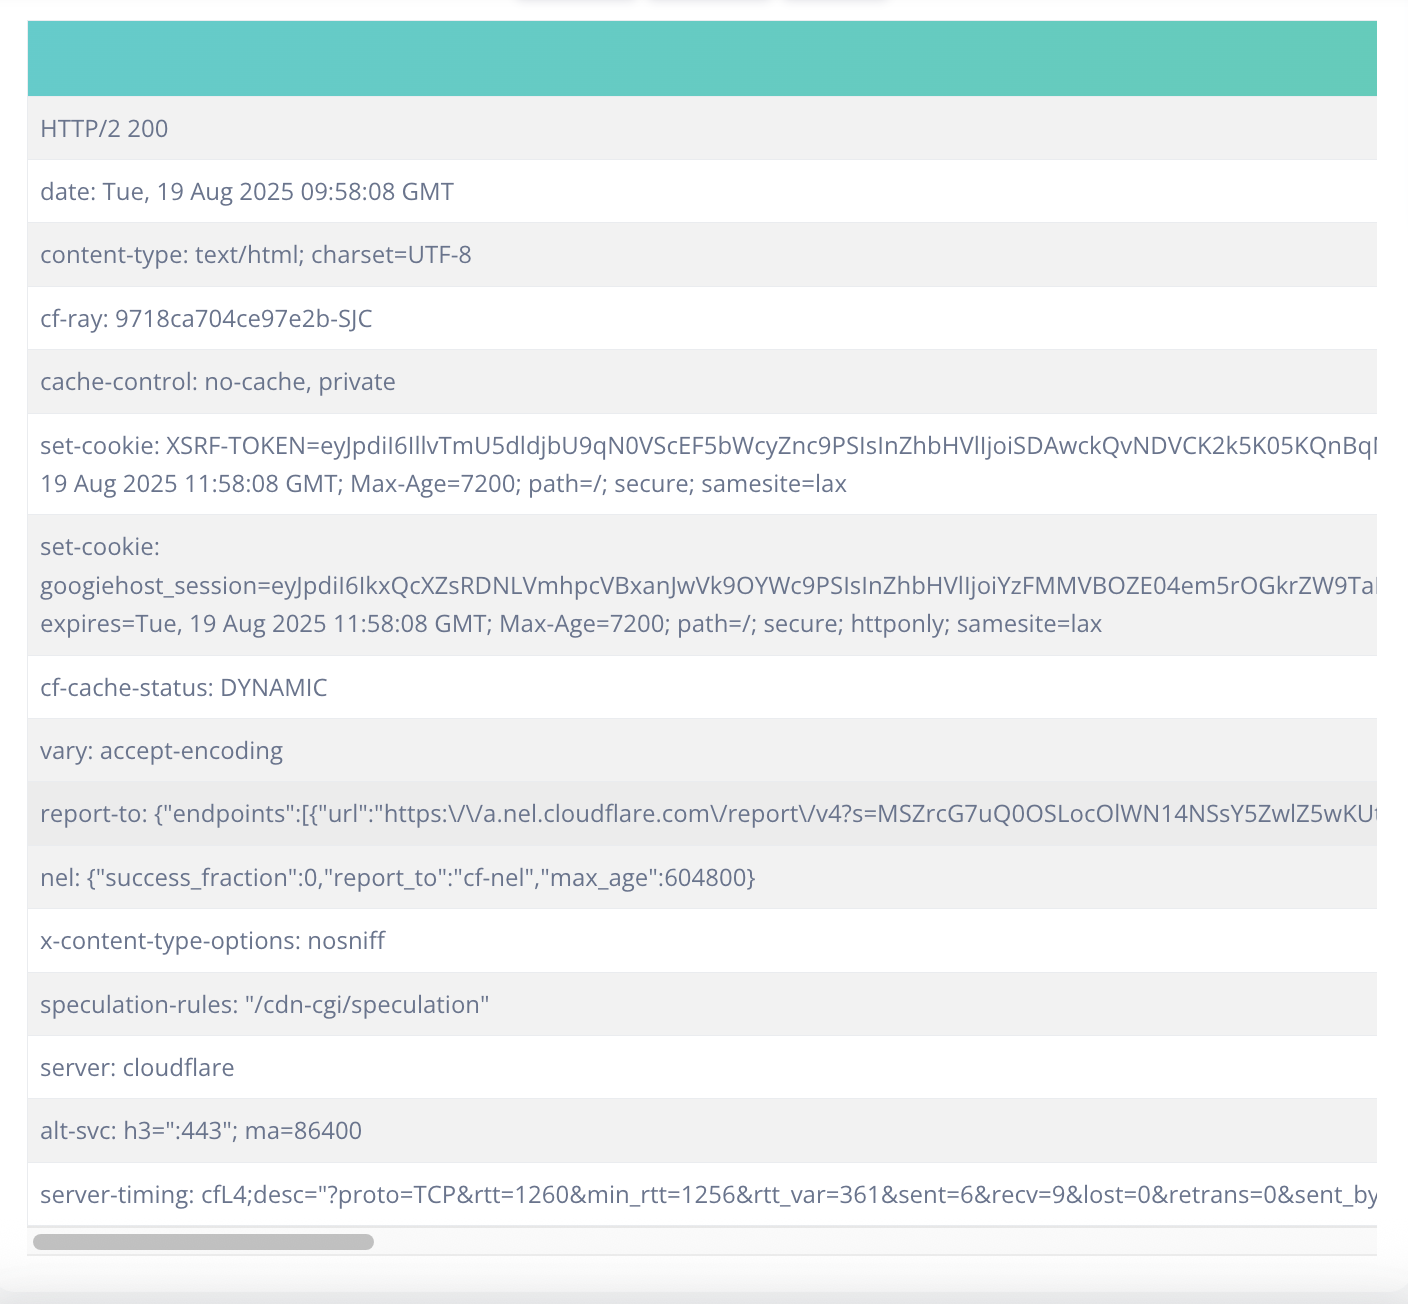Select the report-to endpoints row

pos(700,814)
